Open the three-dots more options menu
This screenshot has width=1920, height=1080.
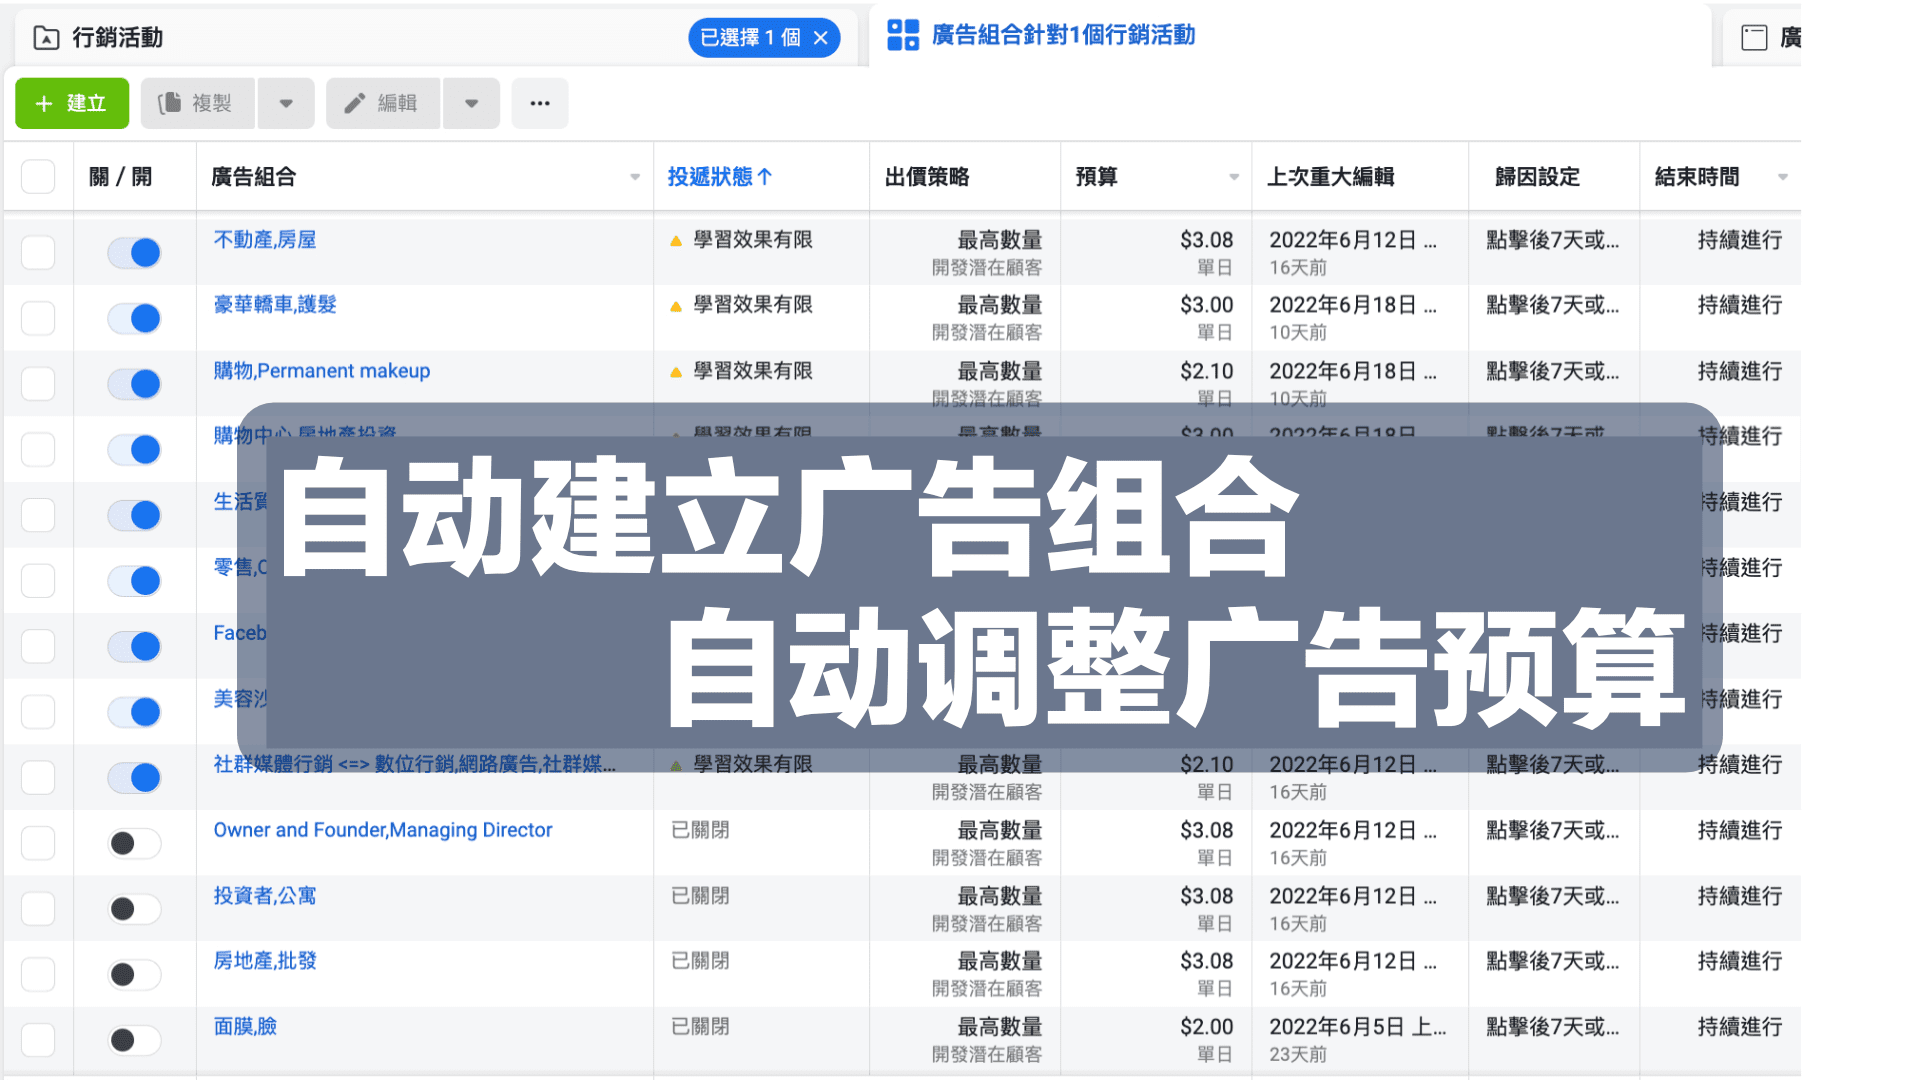540,103
